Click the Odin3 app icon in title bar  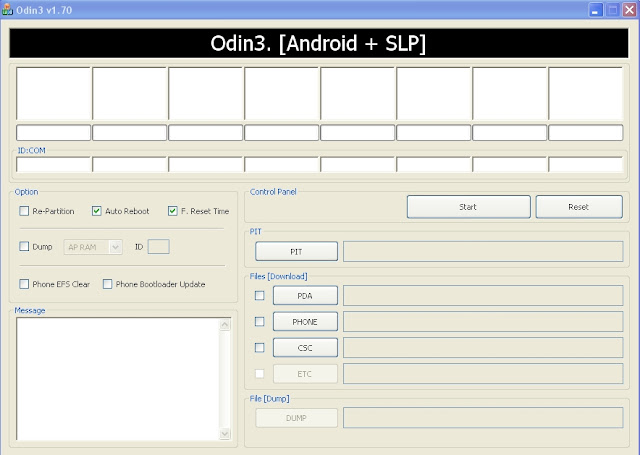coord(7,9)
